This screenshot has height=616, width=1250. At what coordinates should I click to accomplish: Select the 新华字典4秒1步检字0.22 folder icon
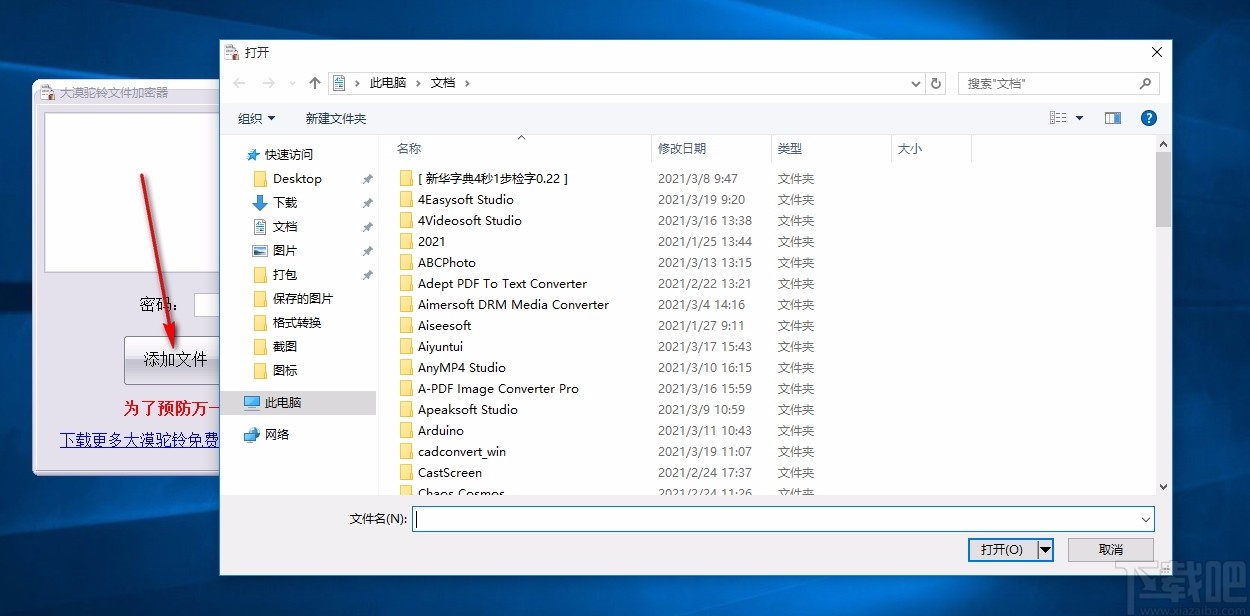(x=405, y=178)
